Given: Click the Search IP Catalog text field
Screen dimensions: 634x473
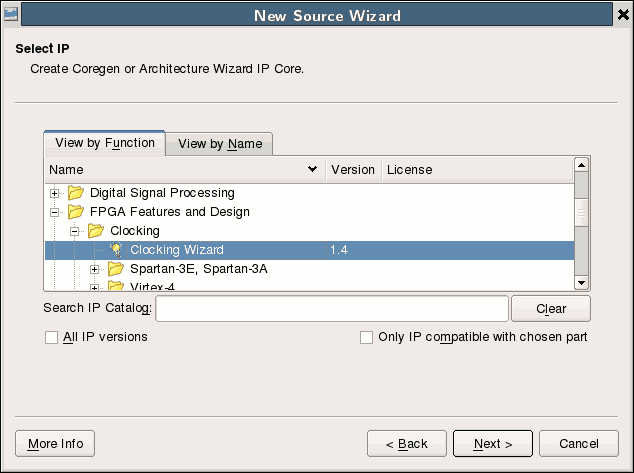Looking at the screenshot, I should (x=332, y=309).
